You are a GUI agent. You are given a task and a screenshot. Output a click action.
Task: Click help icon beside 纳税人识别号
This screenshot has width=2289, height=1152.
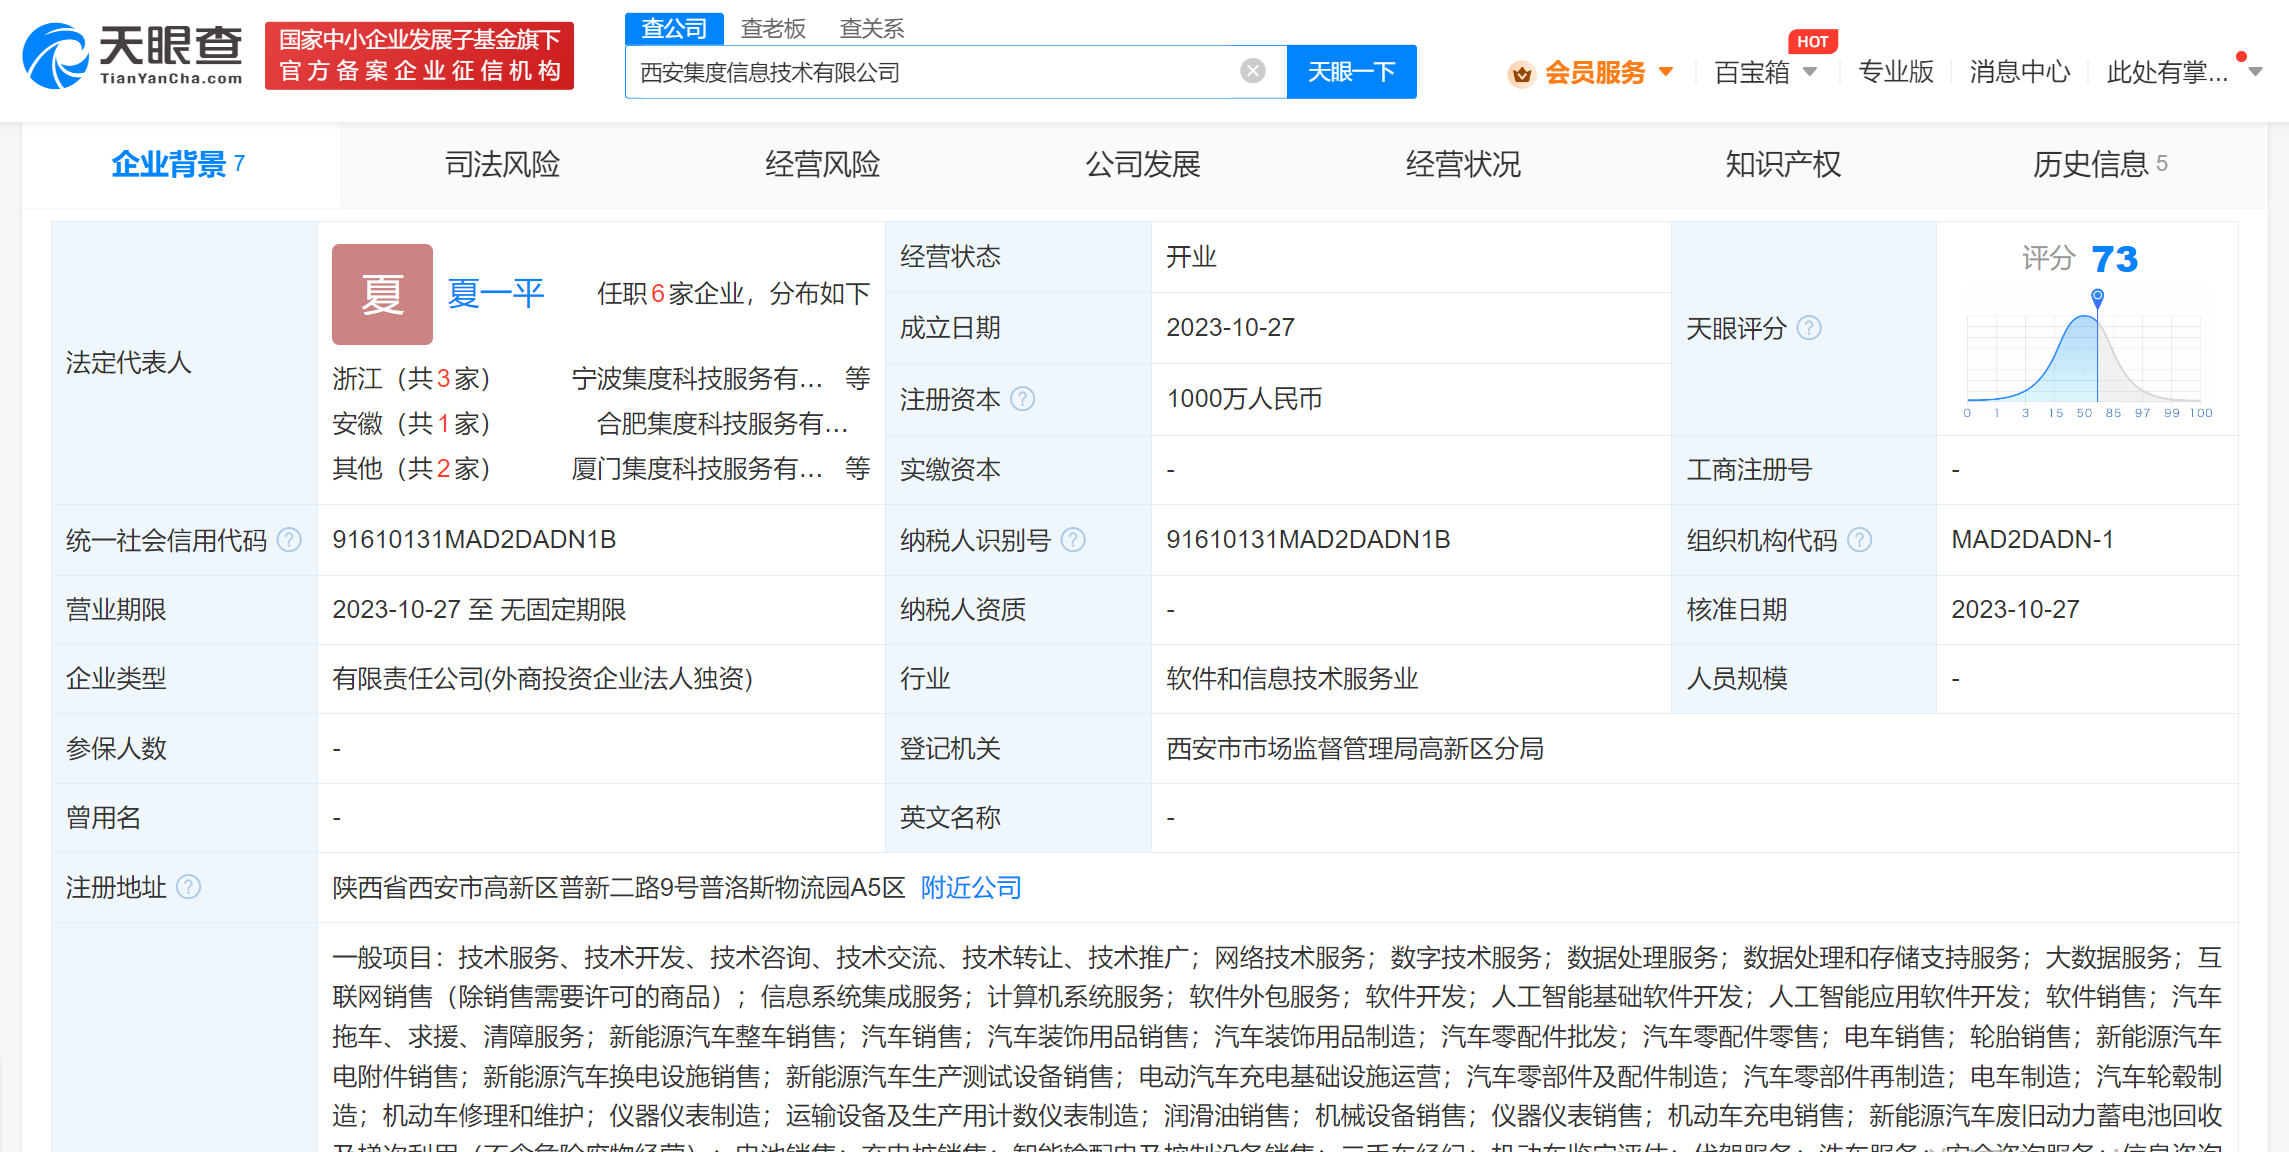[1073, 540]
